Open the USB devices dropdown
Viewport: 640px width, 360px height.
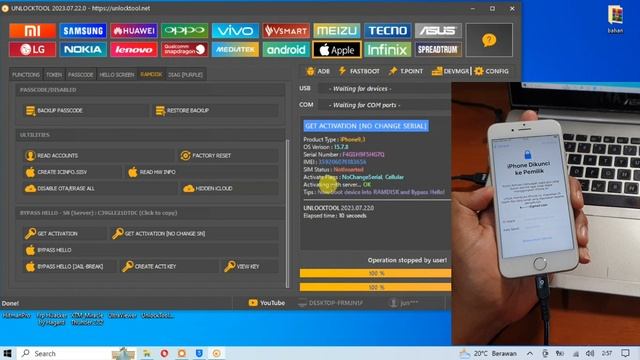pos(384,89)
